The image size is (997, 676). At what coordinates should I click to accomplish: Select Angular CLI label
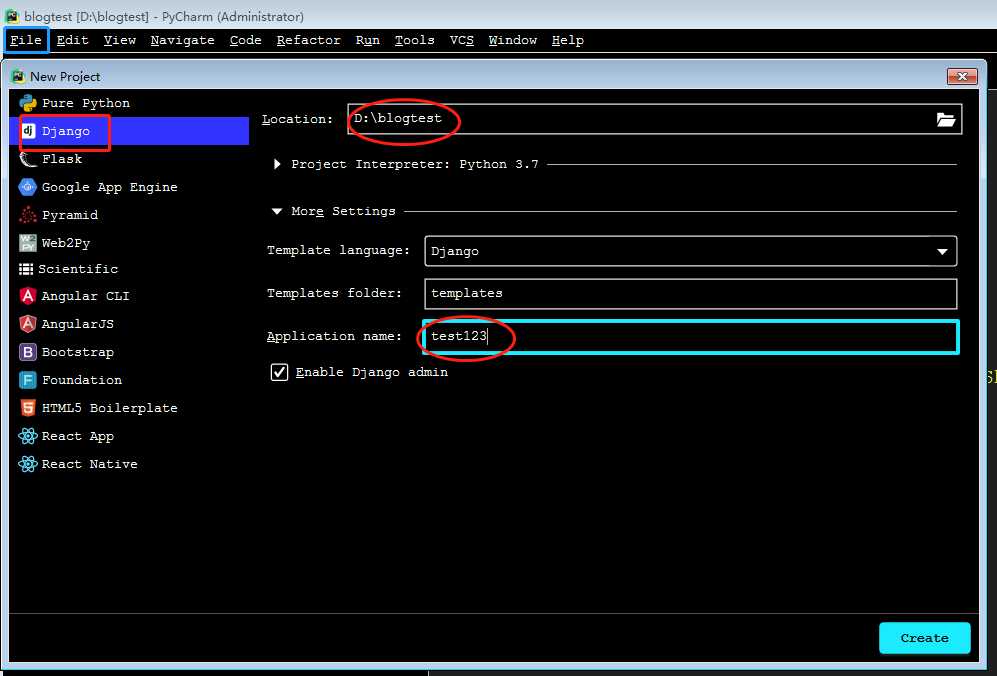pos(85,296)
